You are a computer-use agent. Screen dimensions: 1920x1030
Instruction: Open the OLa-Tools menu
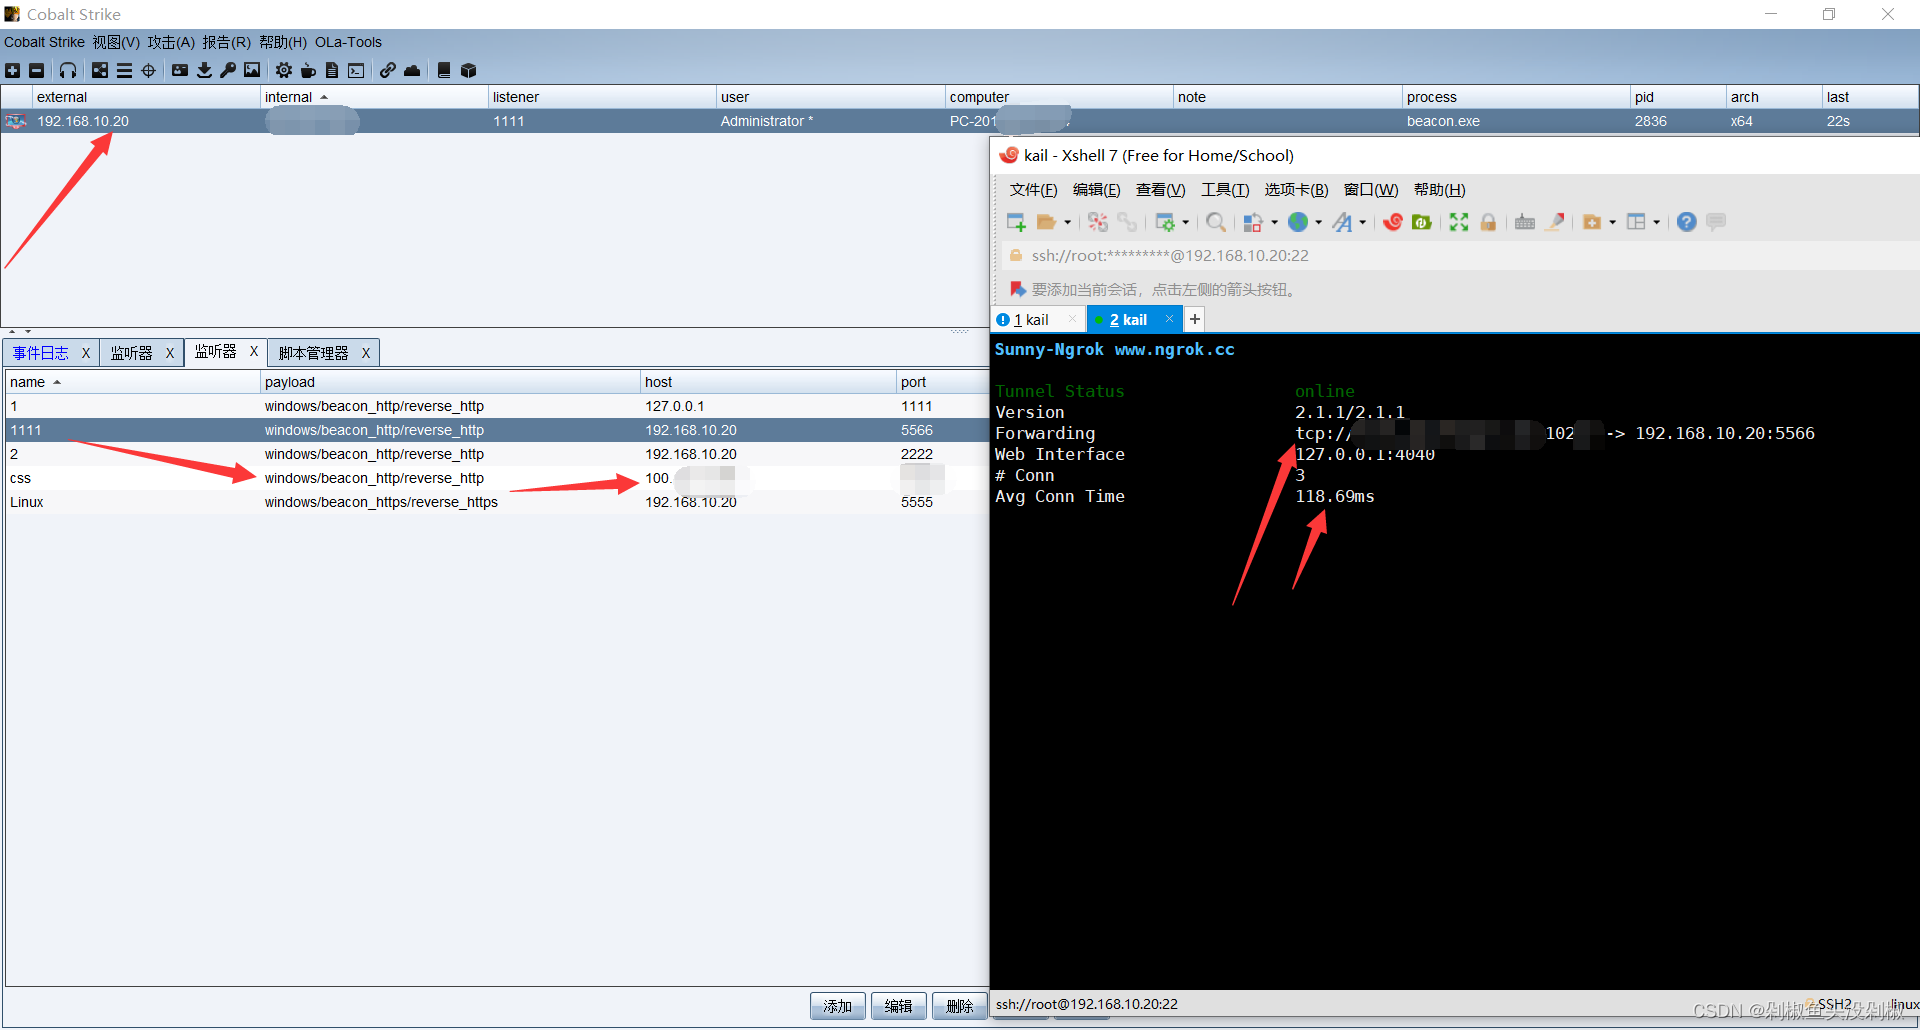348,42
